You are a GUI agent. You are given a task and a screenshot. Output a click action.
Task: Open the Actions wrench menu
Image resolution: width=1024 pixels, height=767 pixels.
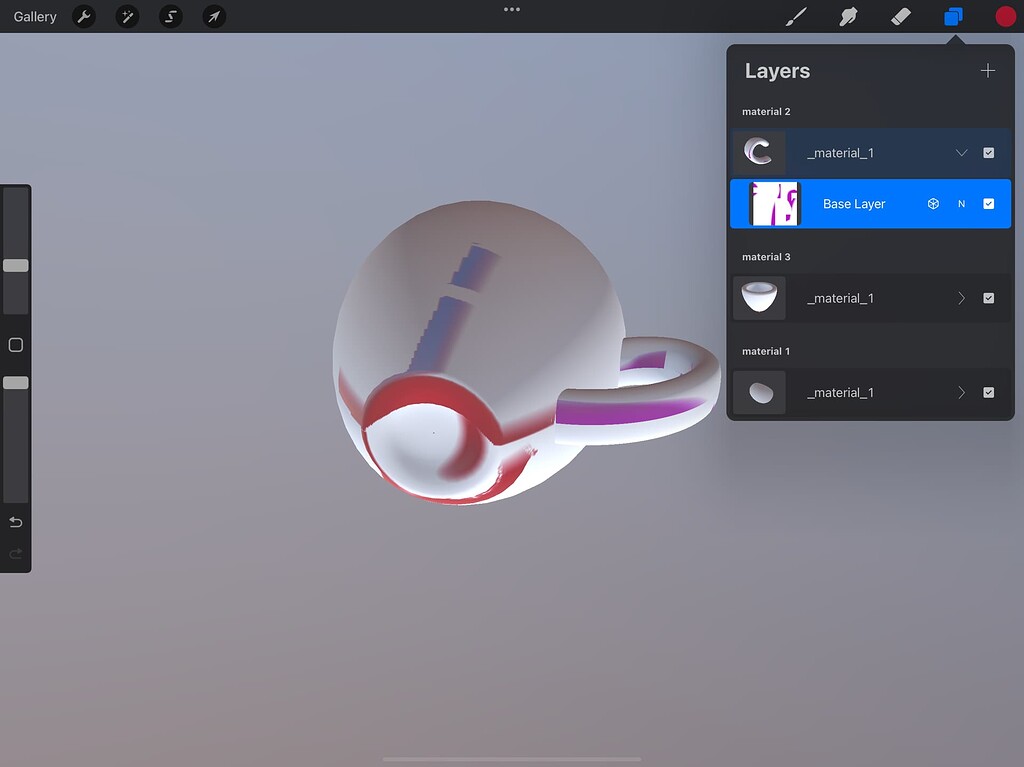(x=85, y=16)
